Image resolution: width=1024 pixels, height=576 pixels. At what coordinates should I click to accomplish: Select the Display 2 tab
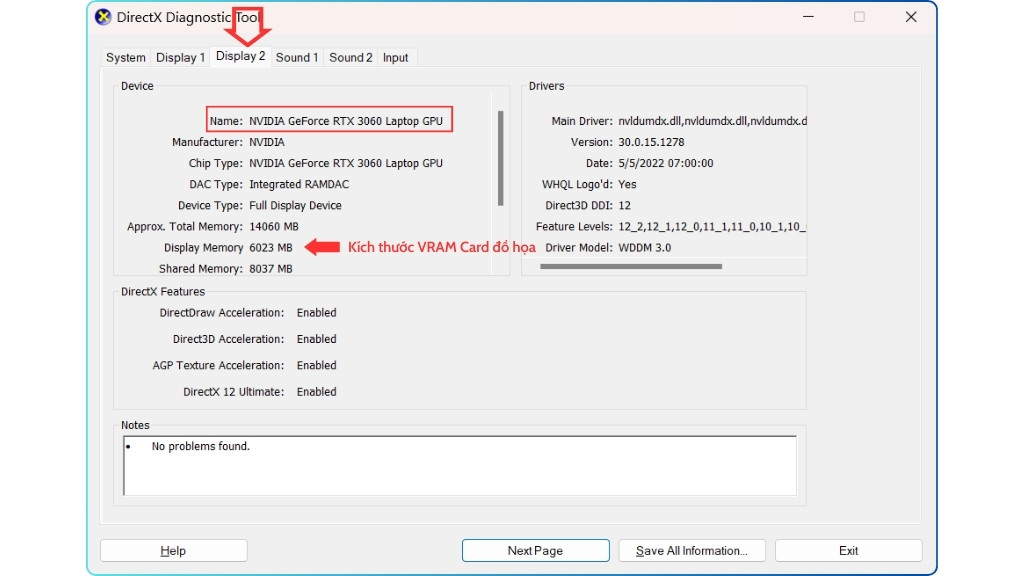coord(241,57)
